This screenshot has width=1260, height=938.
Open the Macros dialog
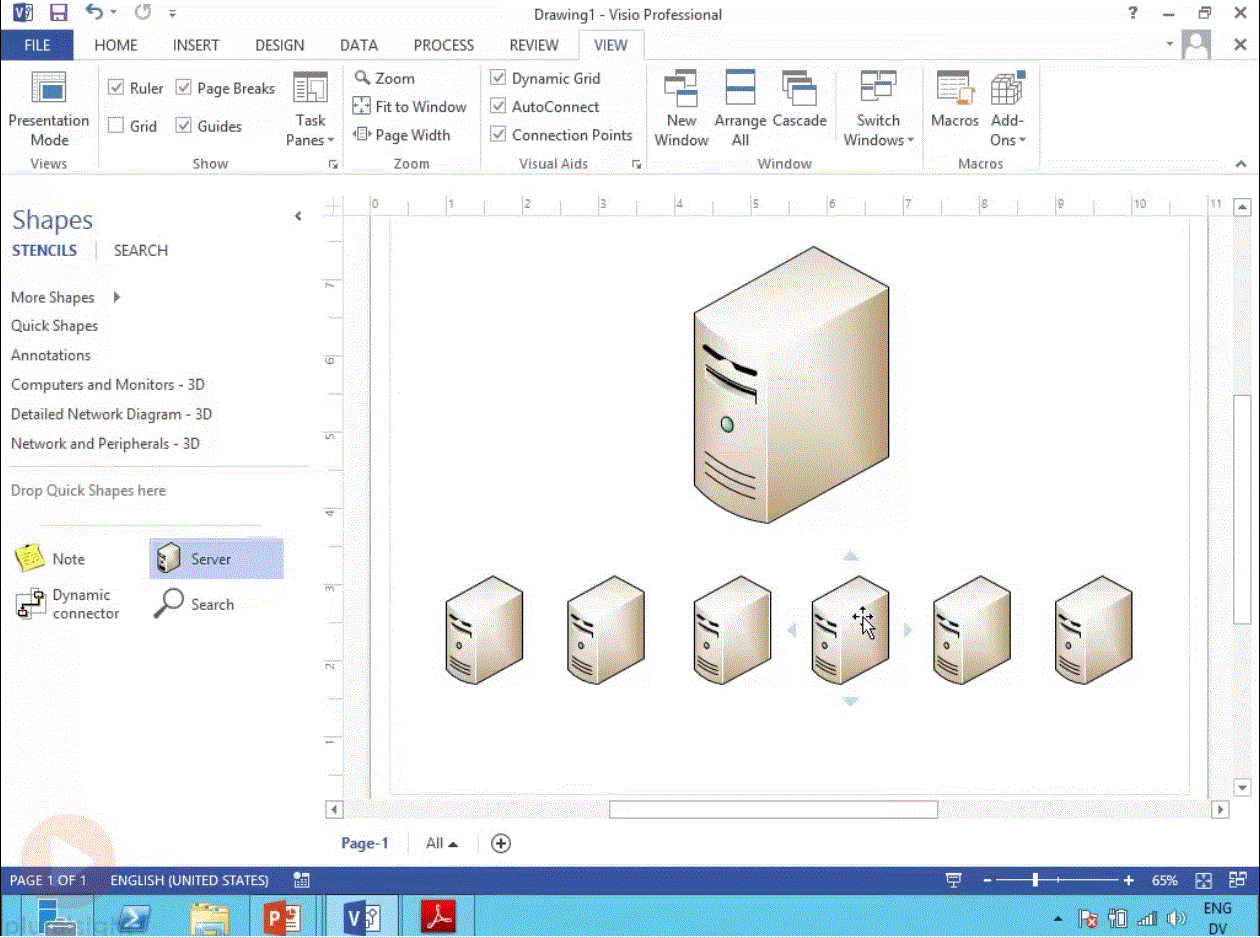[x=954, y=100]
